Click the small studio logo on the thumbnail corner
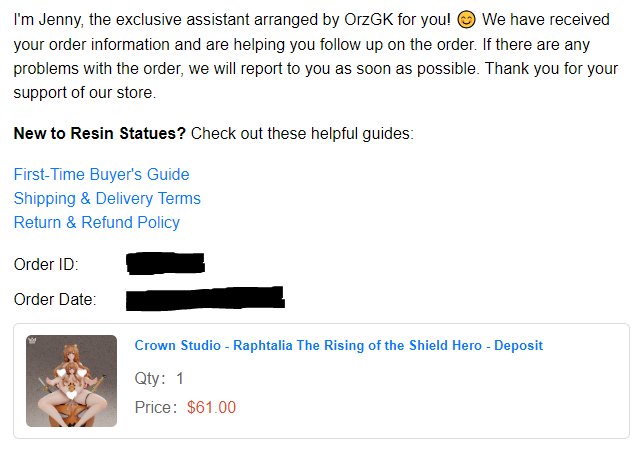The height and width of the screenshot is (451, 641). click(33, 342)
